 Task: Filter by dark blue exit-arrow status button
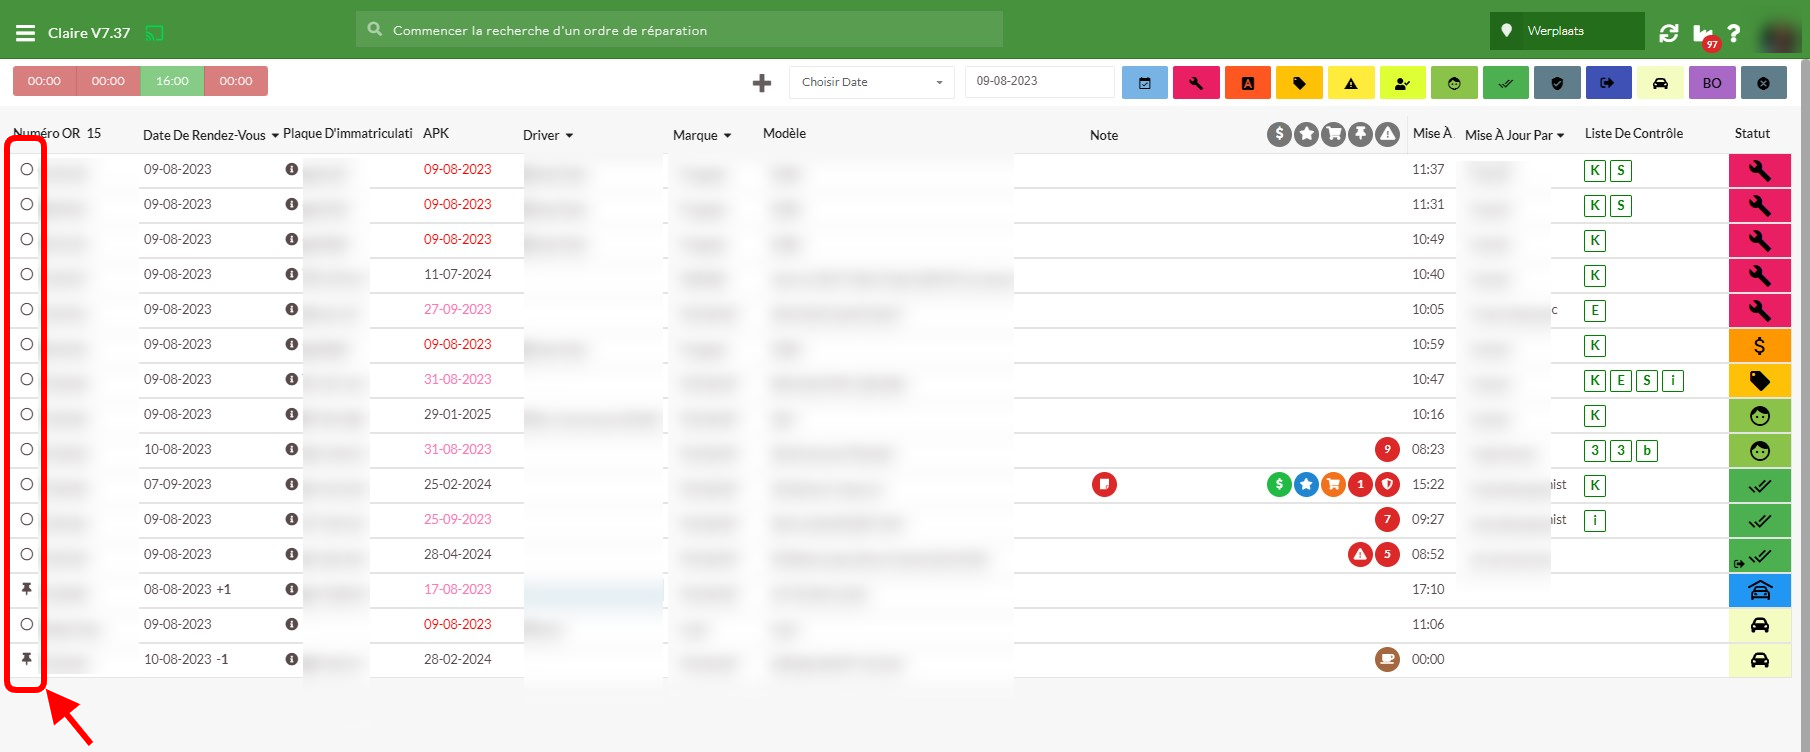pyautogui.click(x=1609, y=83)
